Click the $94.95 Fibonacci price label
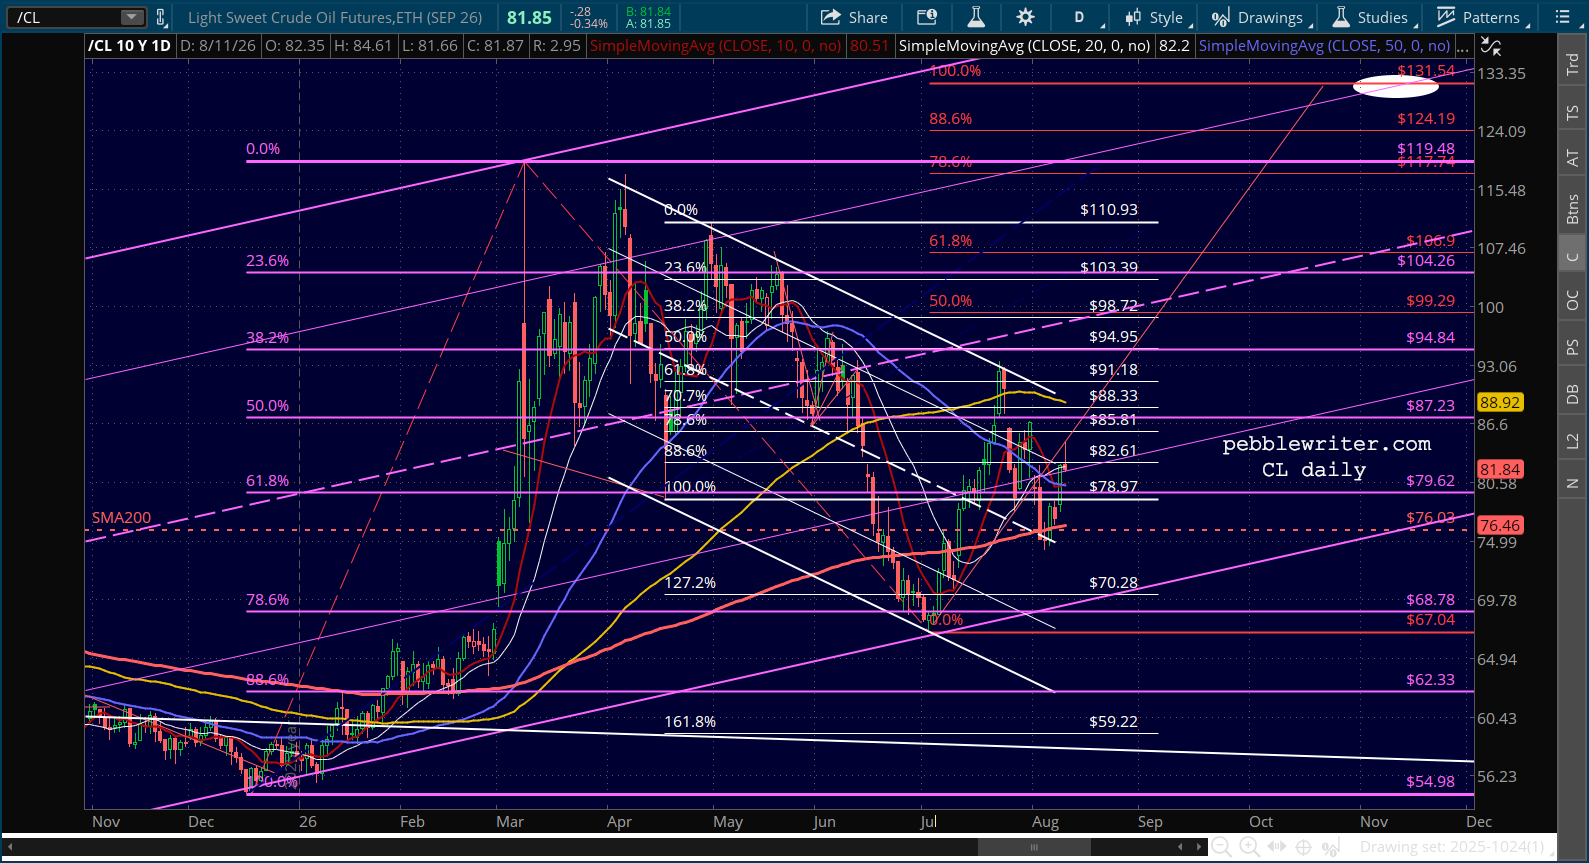This screenshot has height=863, width=1589. [x=1113, y=336]
